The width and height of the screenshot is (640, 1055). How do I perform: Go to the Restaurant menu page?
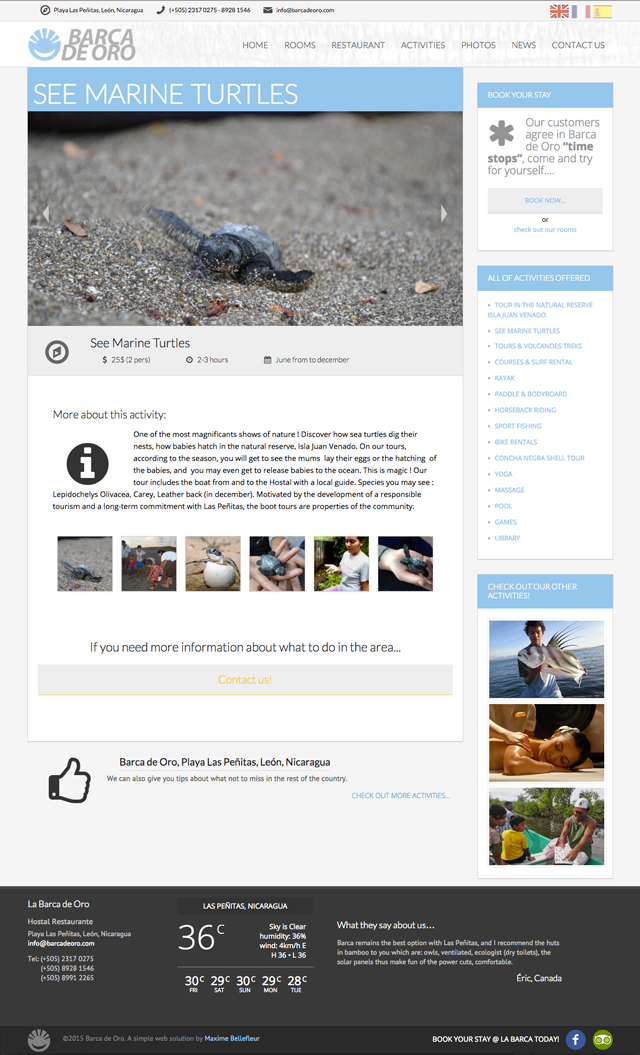(358, 45)
